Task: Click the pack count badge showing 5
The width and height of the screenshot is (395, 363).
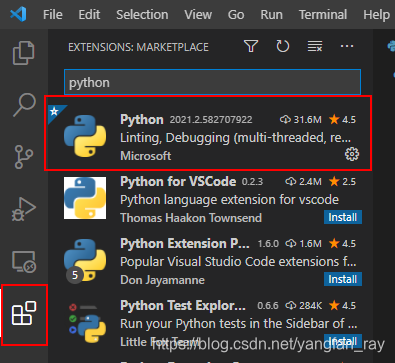Action: click(75, 275)
